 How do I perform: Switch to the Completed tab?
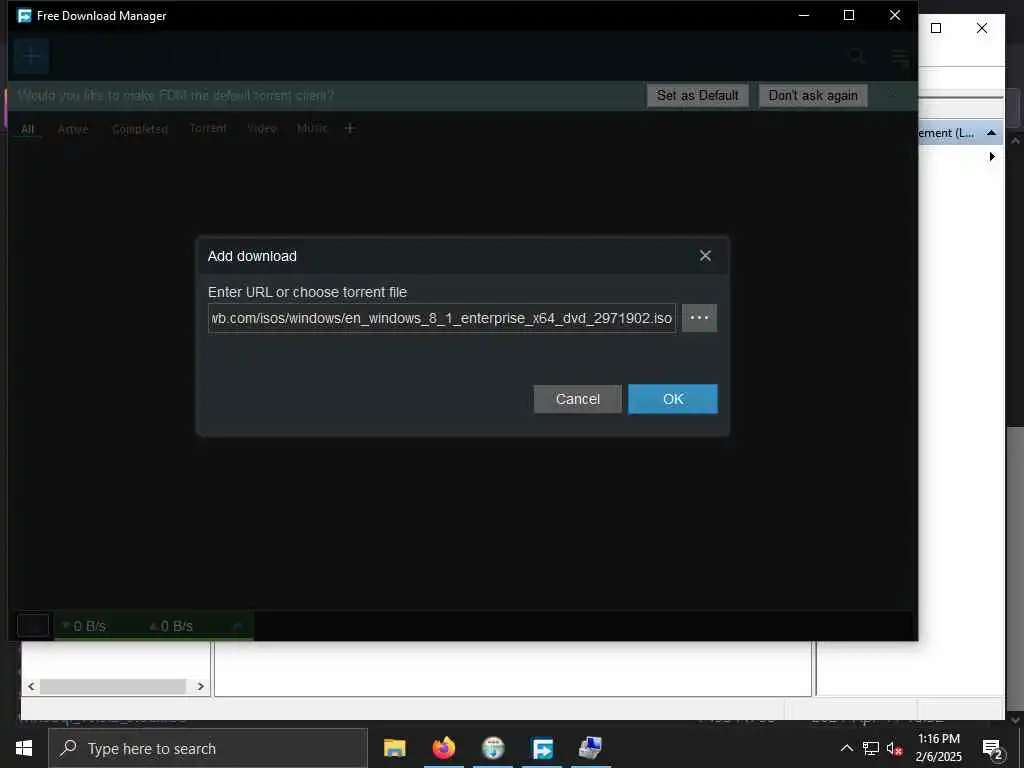coord(140,129)
